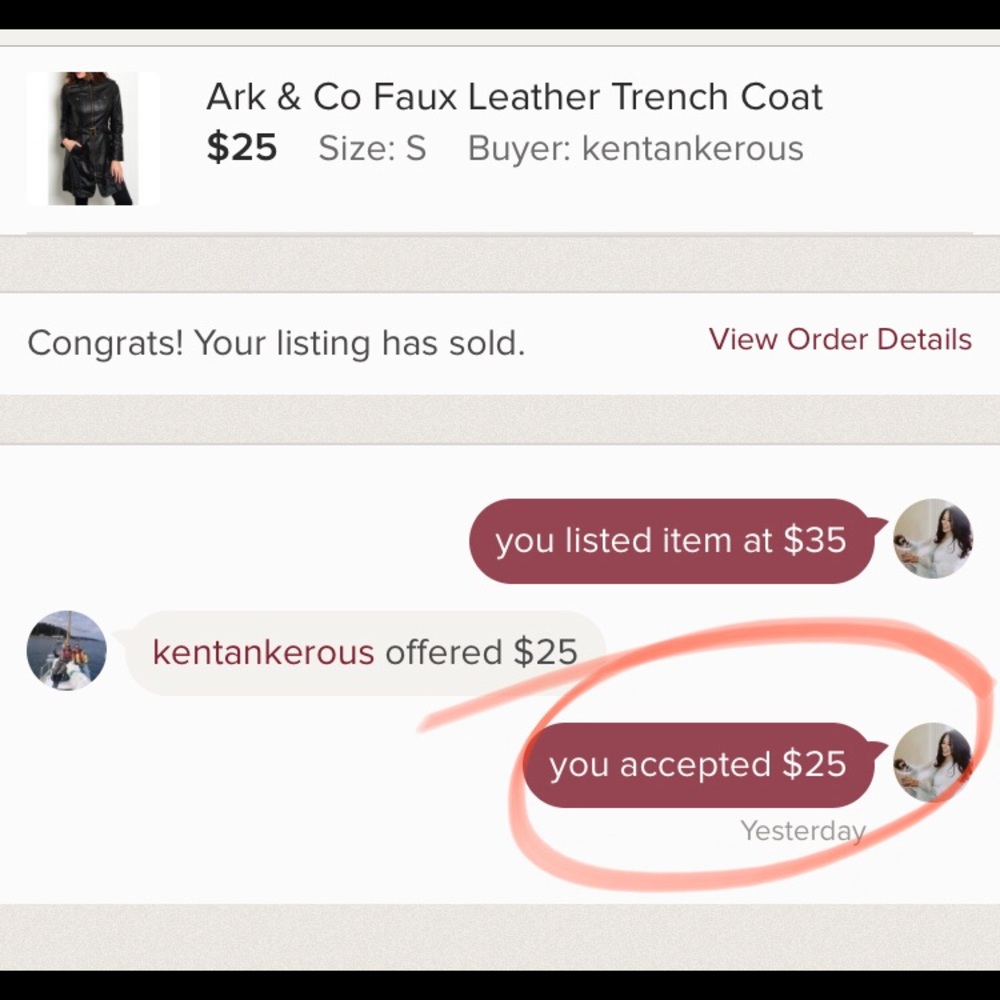The image size is (1000, 1000).
Task: Tap the 'you listed item at $35' bubble
Action: 670,541
